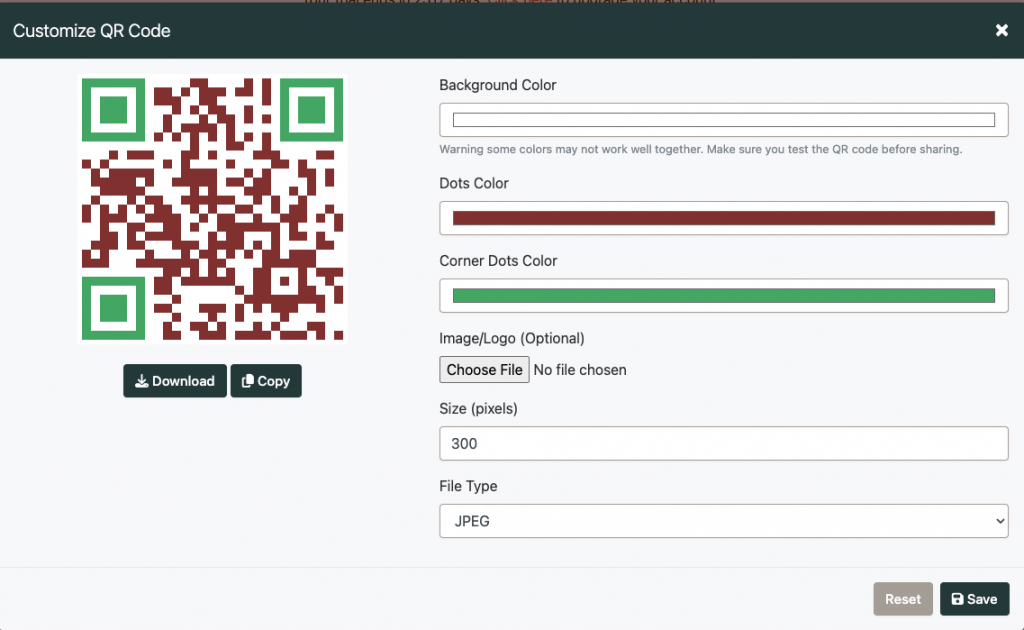
Task: Save the QR code settings
Action: click(974, 599)
